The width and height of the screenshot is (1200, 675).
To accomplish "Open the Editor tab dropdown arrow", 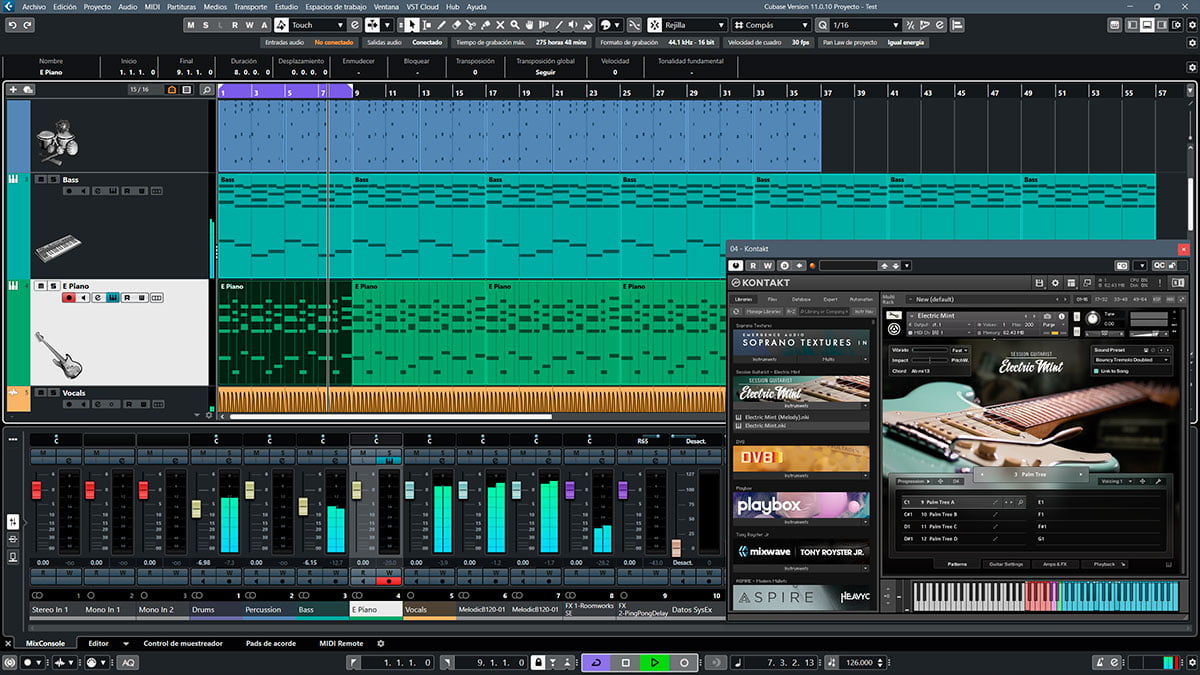I will (x=126, y=644).
